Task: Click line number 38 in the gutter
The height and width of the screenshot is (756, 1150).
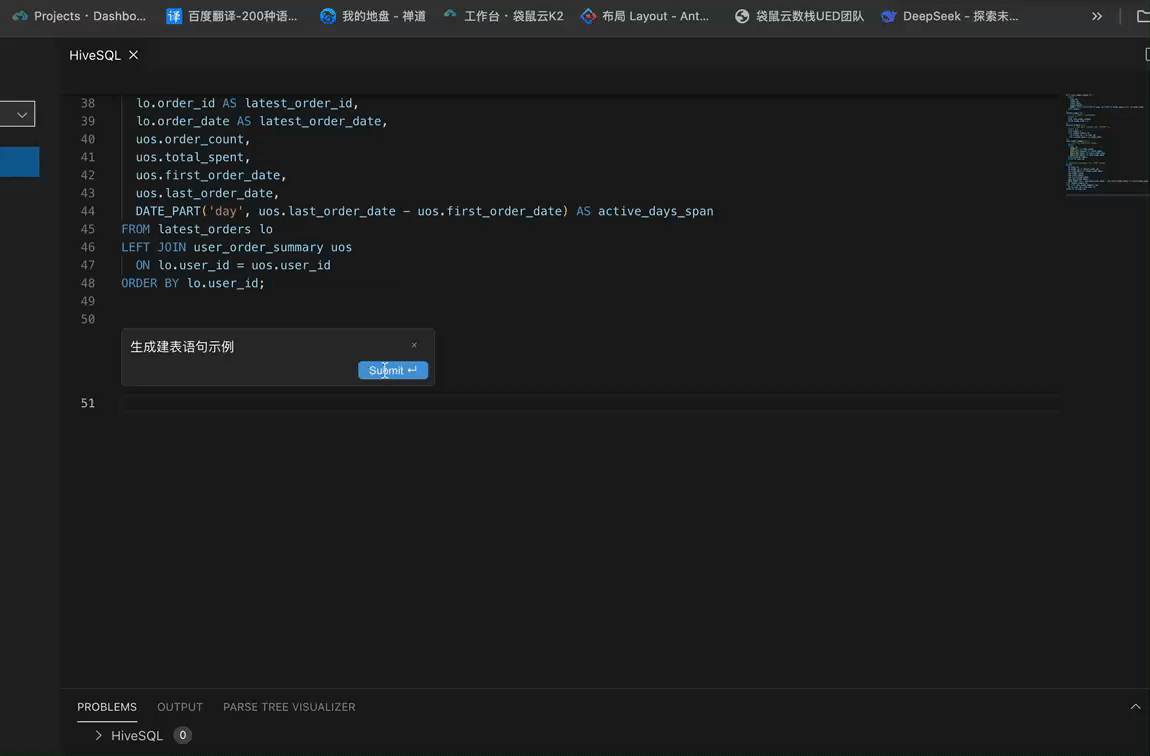Action: [x=87, y=103]
